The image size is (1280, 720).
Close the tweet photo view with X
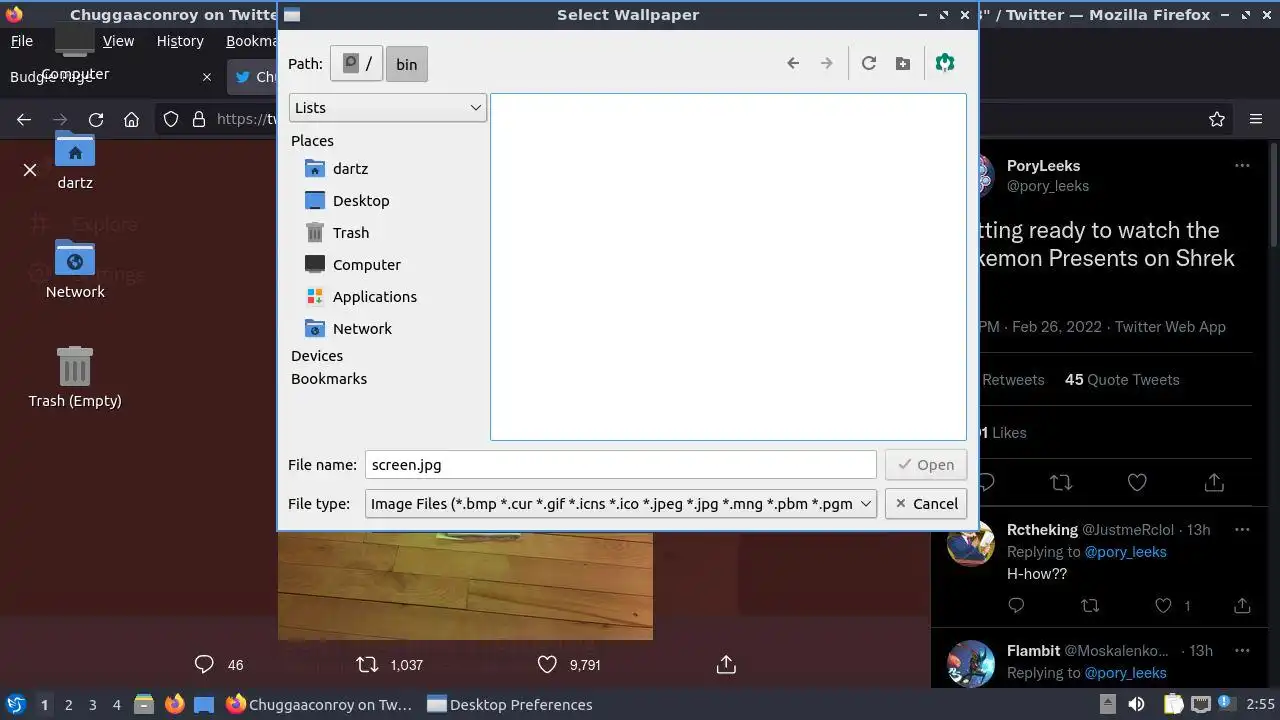pos(30,170)
